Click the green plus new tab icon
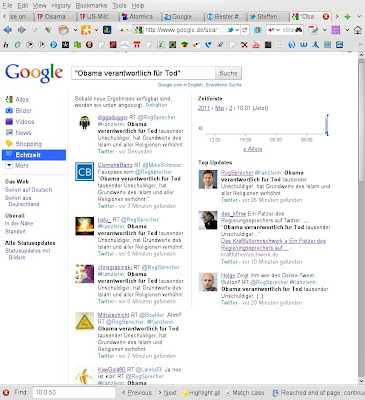 (347, 16)
